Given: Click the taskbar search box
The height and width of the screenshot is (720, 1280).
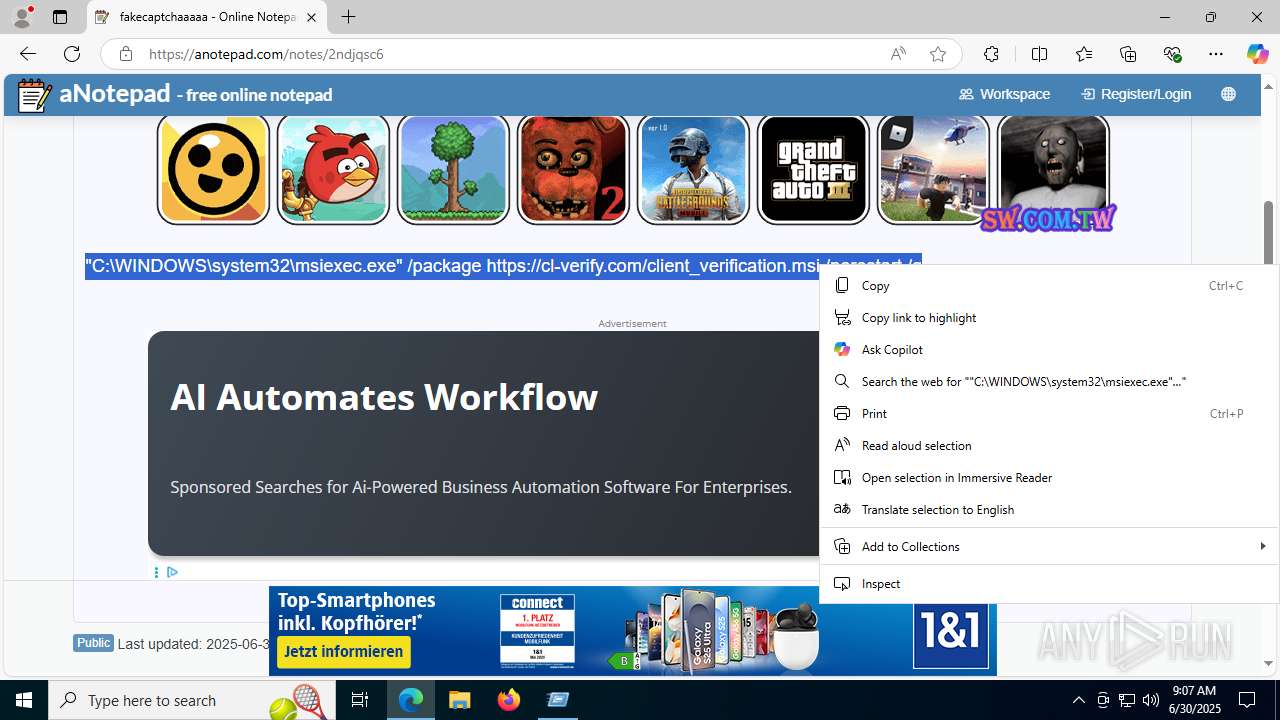Looking at the screenshot, I should [192, 700].
